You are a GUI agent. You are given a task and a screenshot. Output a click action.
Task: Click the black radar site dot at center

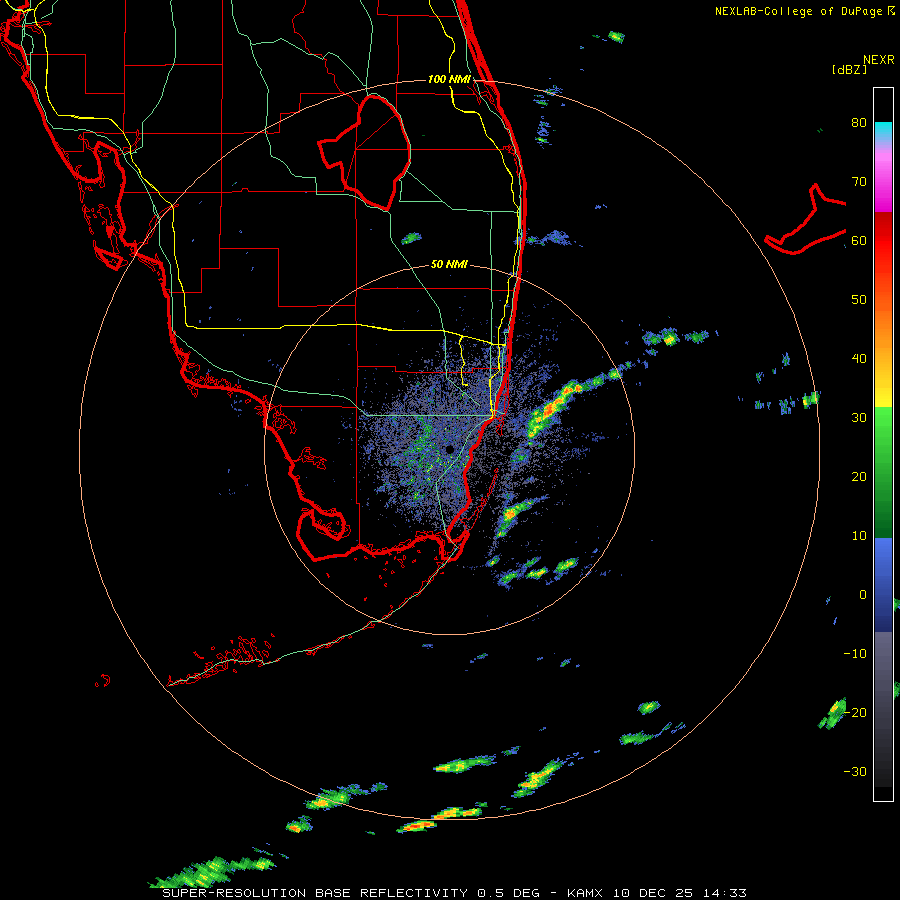449,449
